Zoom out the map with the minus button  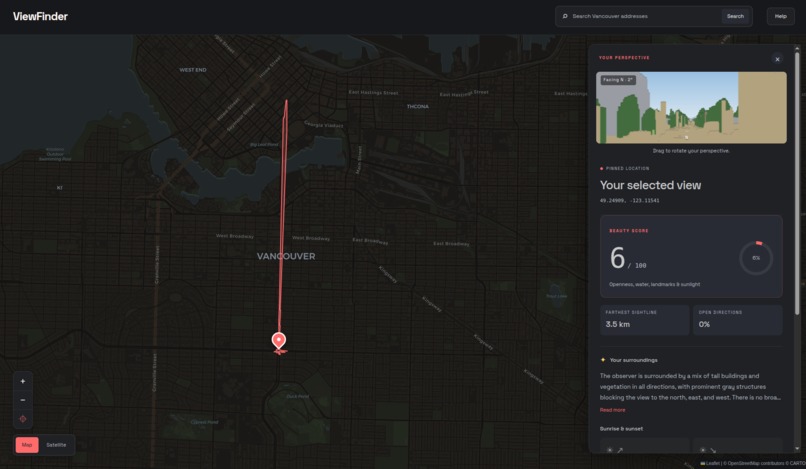(x=23, y=400)
